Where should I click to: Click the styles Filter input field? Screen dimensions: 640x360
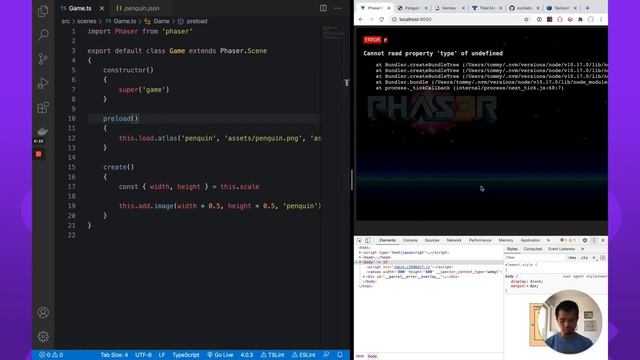tap(535, 258)
